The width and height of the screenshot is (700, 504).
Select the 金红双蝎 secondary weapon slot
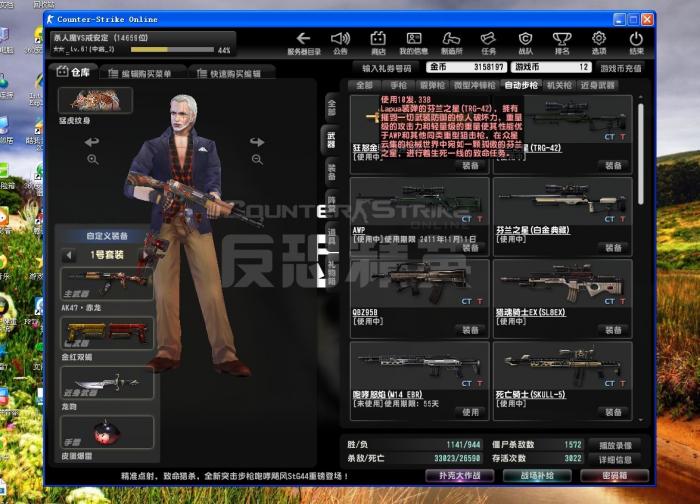(x=107, y=333)
